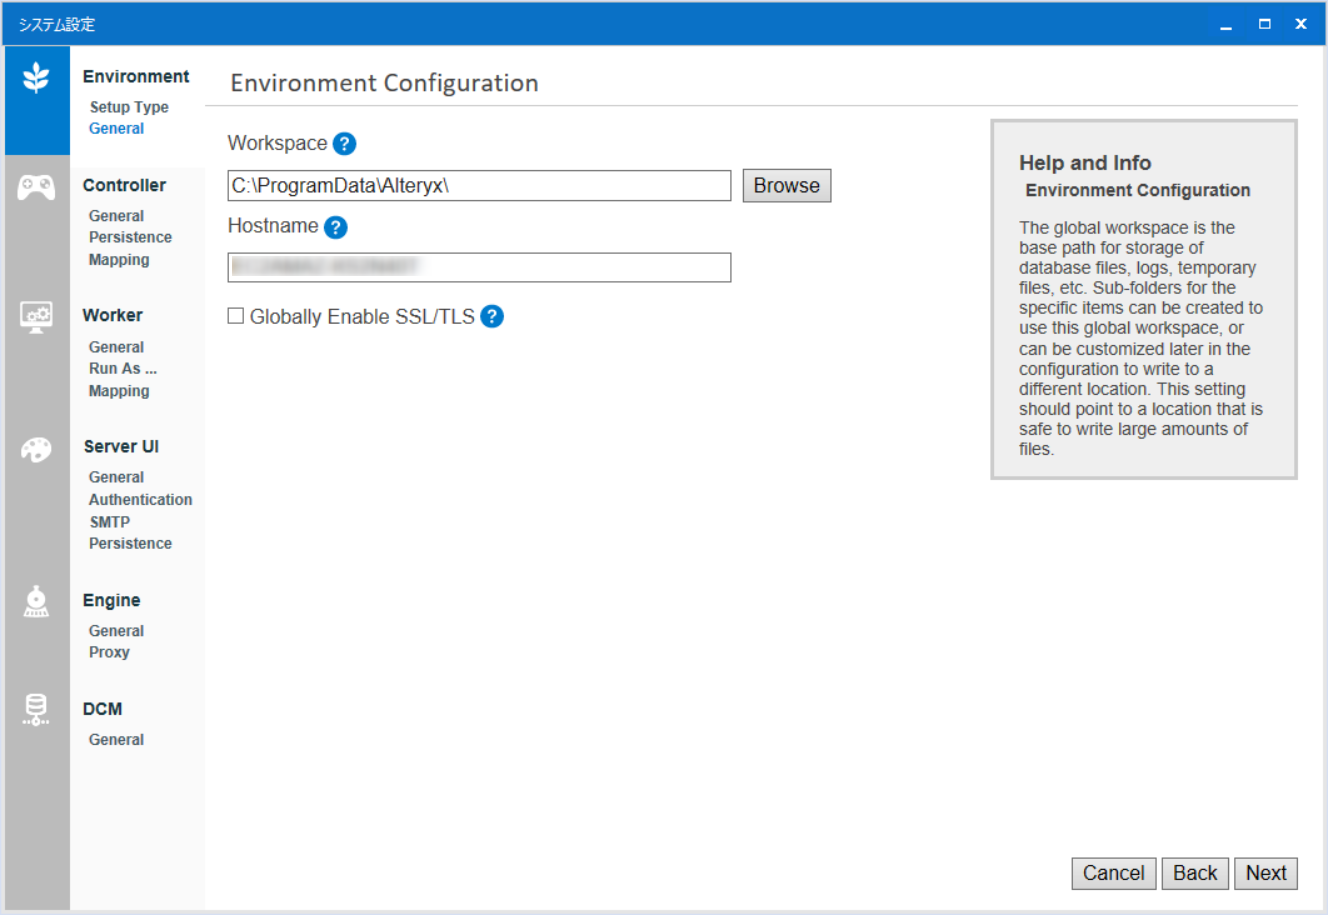1328x915 pixels.
Task: Open the Worker monitor icon in sidebar
Action: coord(36,314)
